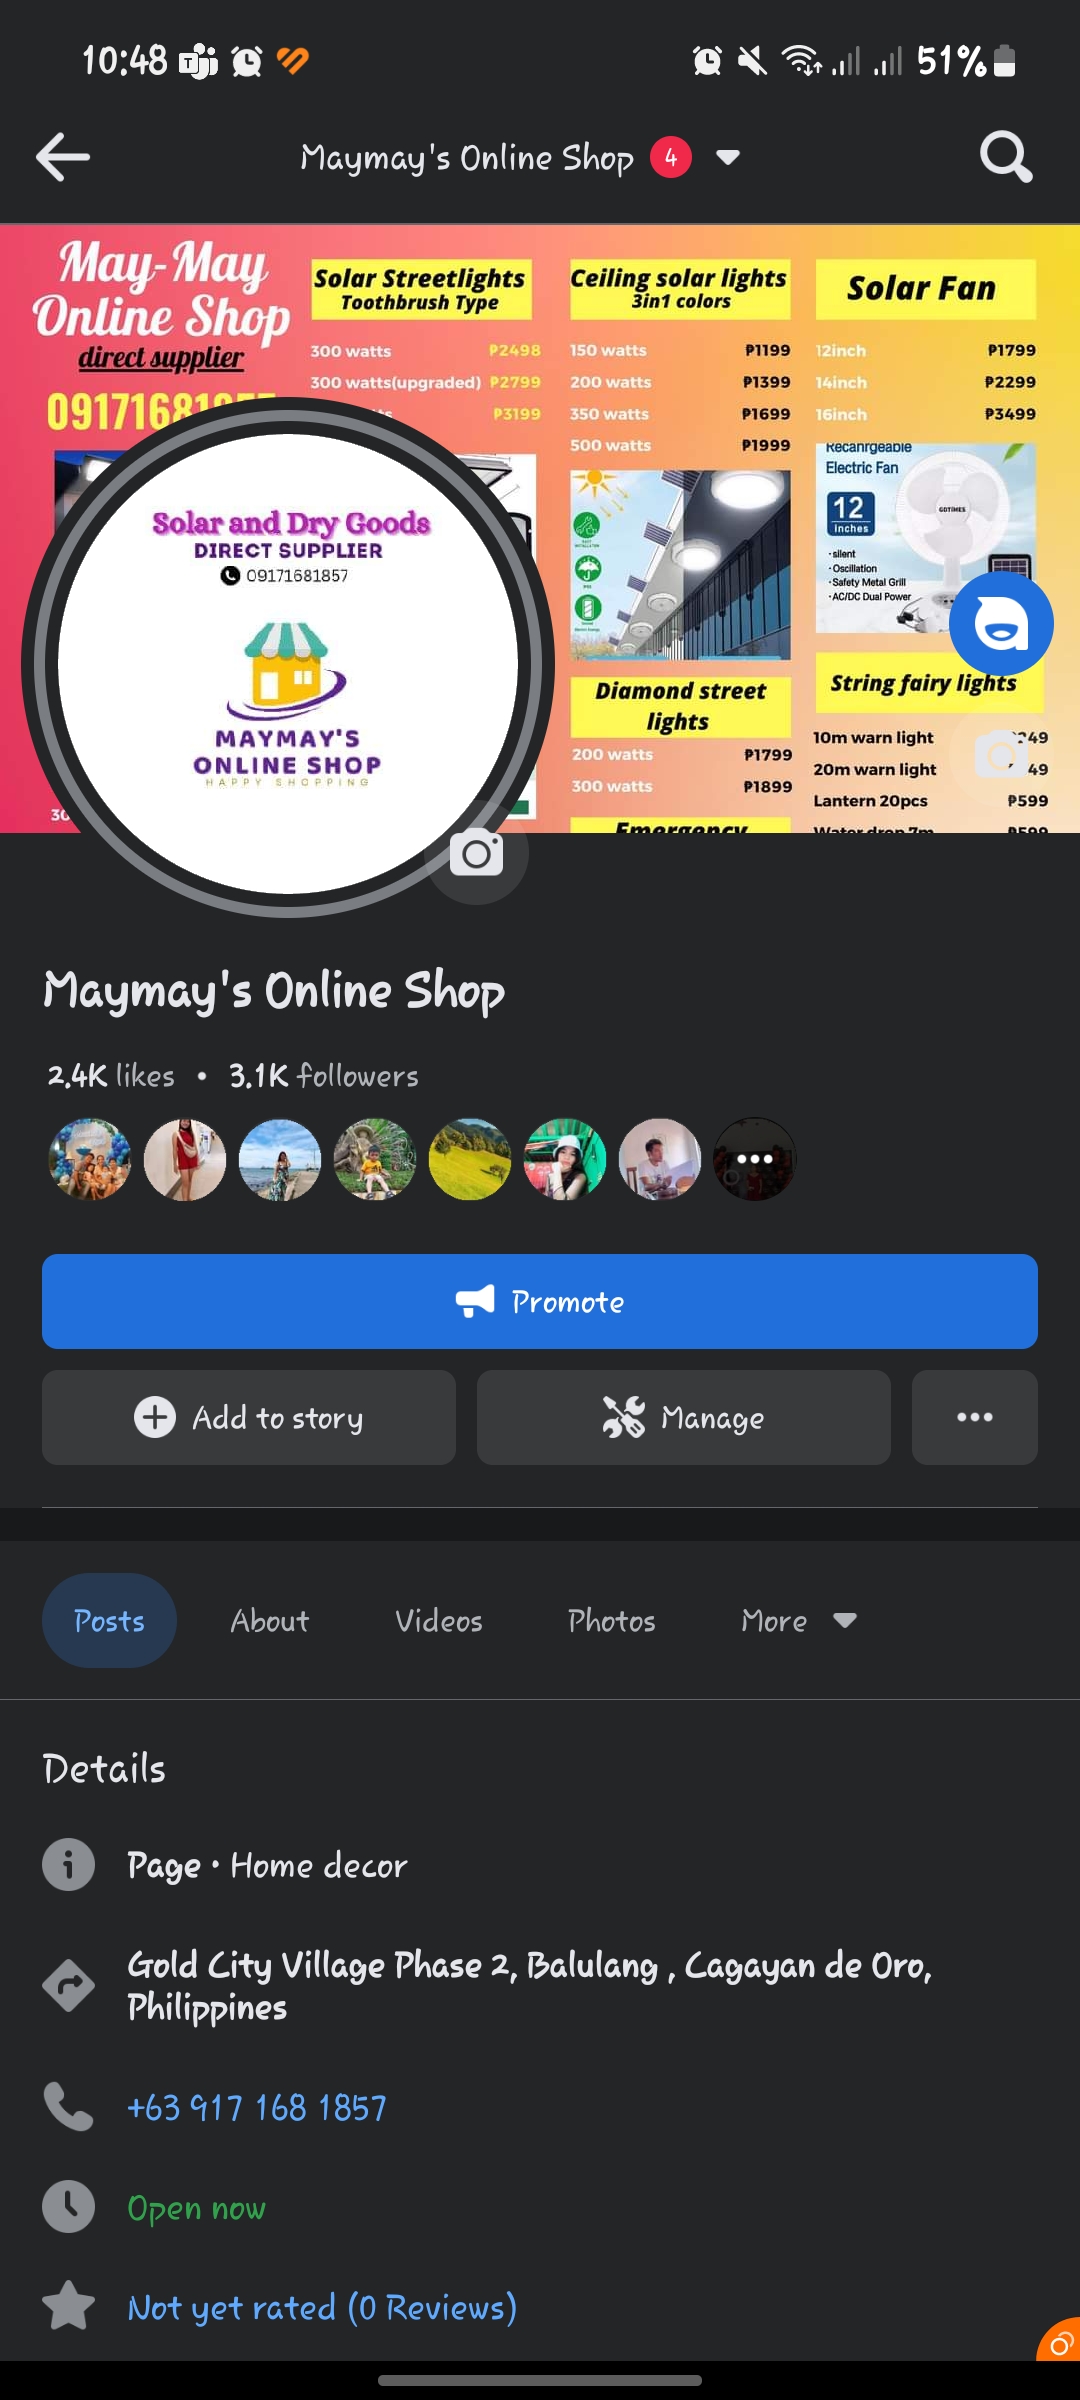1080x2400 pixels.
Task: Switch to the Photos tab
Action: [x=612, y=1620]
